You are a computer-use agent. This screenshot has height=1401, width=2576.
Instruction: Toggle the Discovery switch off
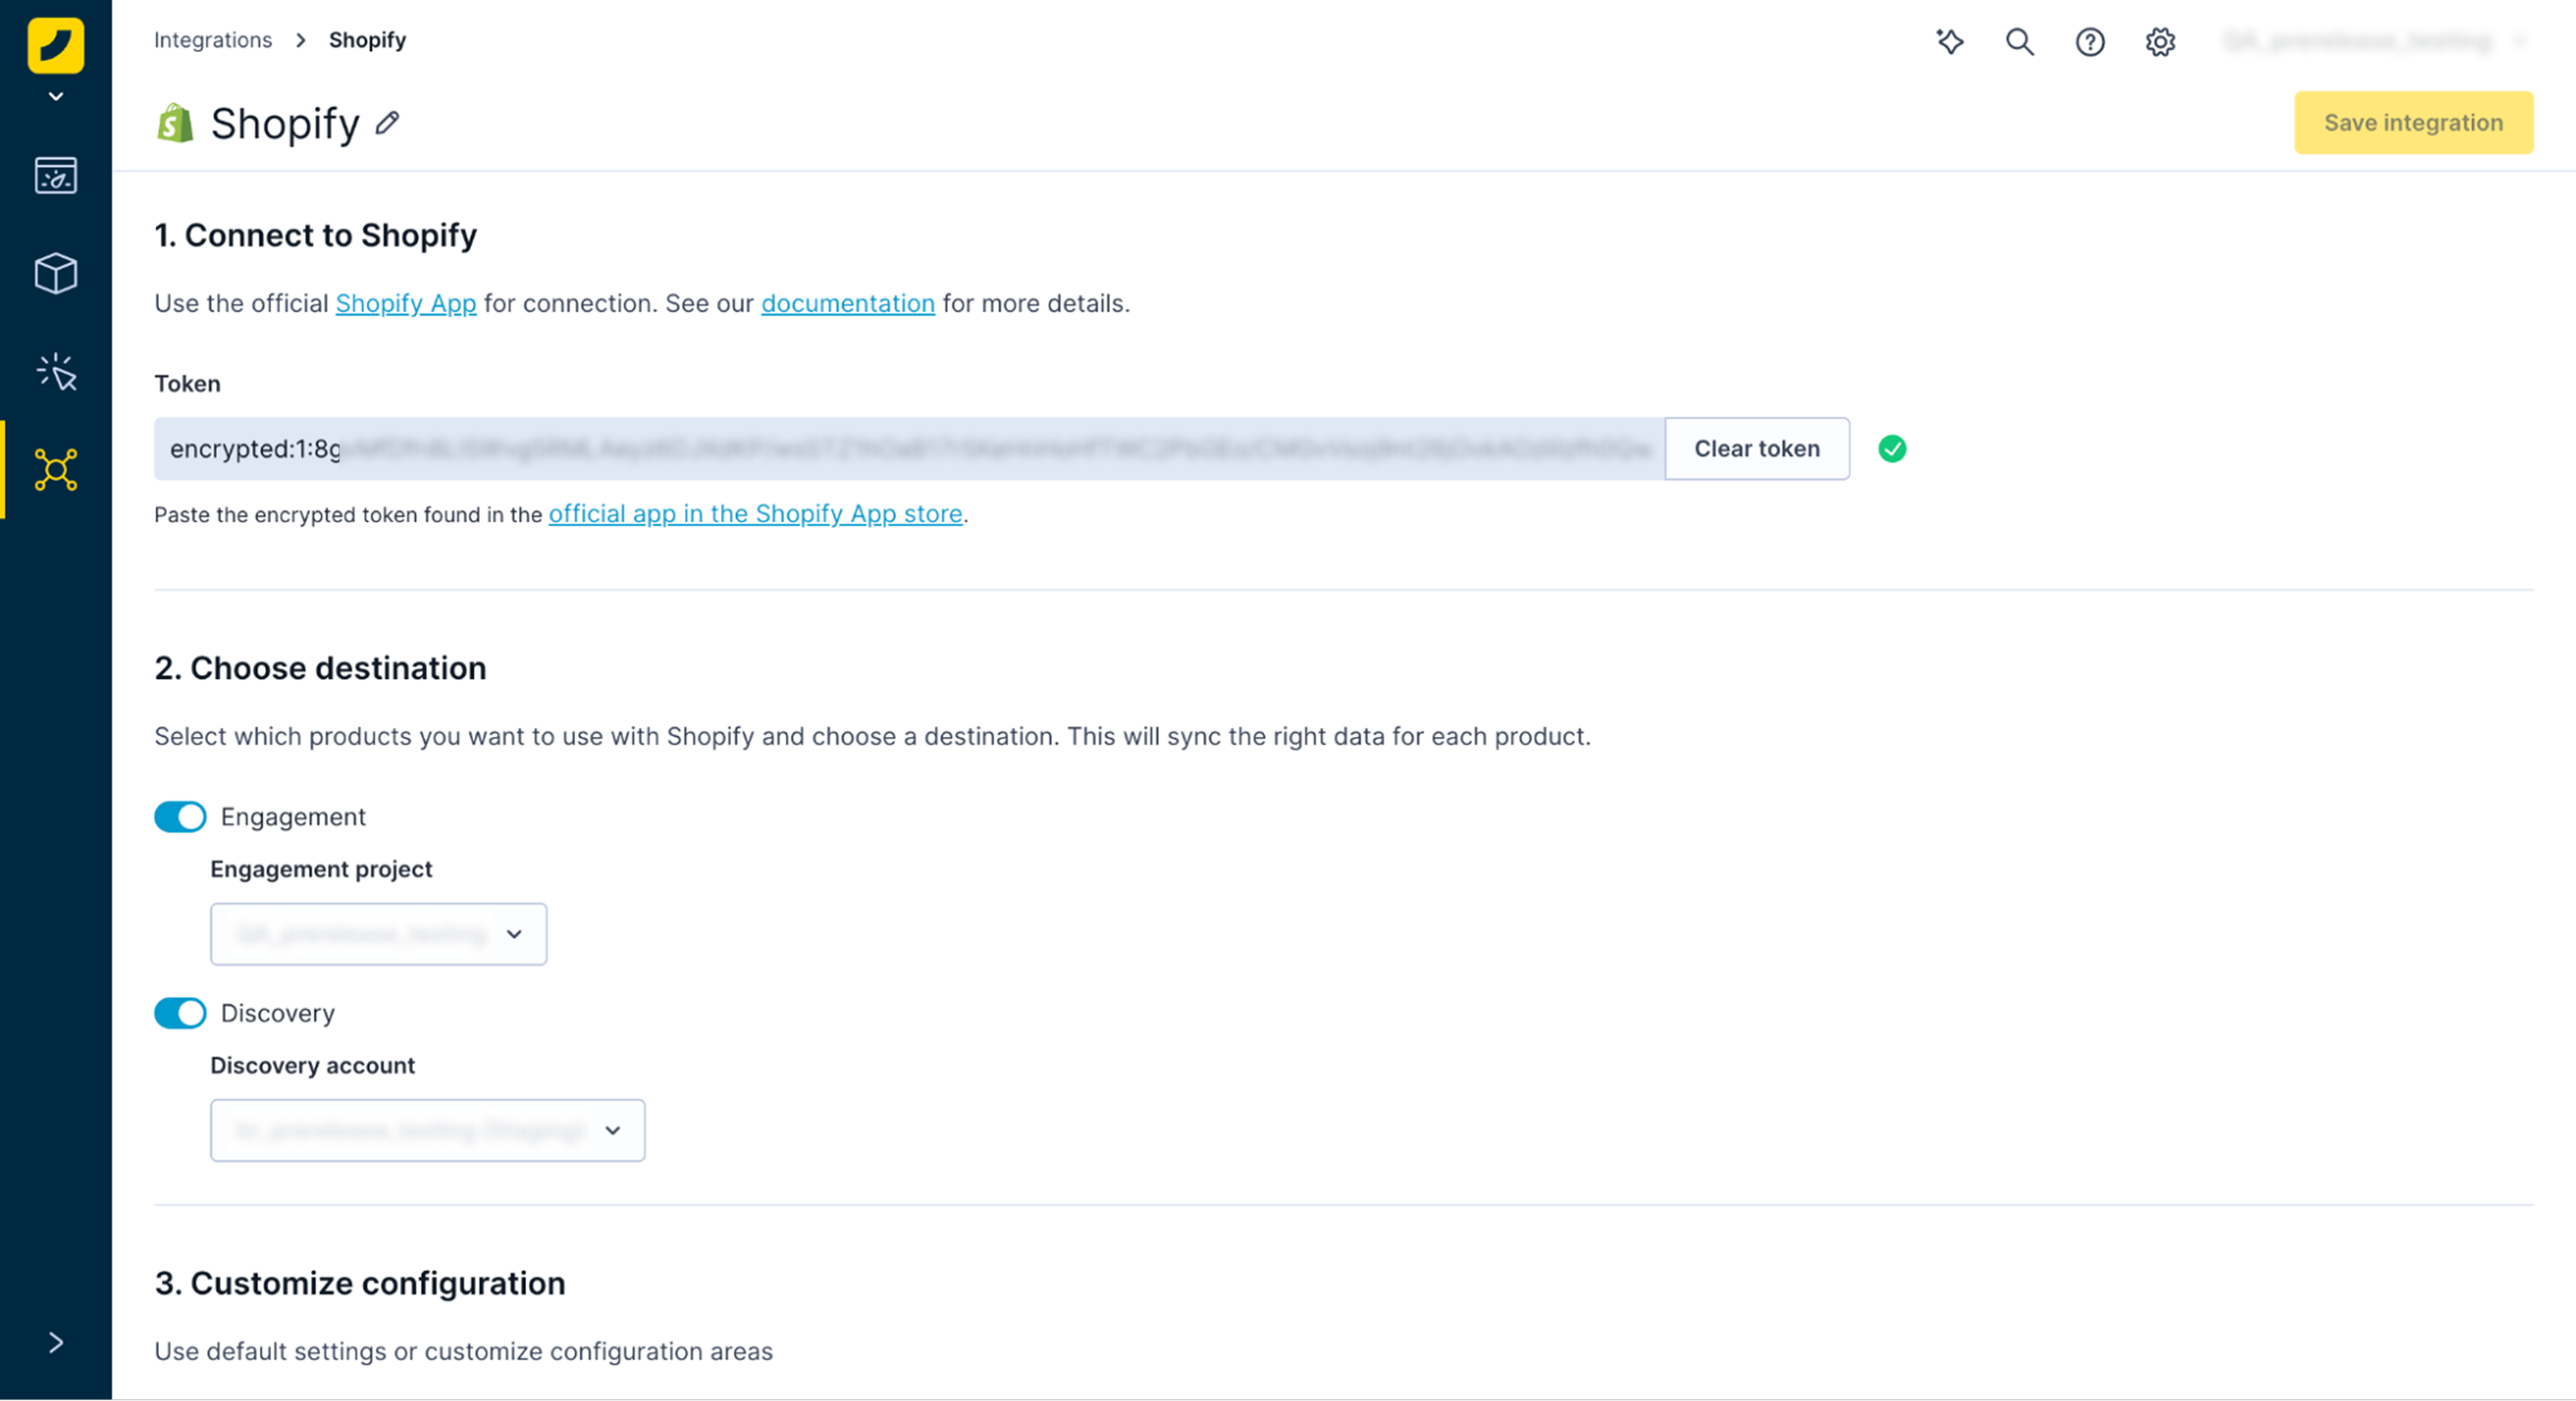pyautogui.click(x=180, y=1013)
